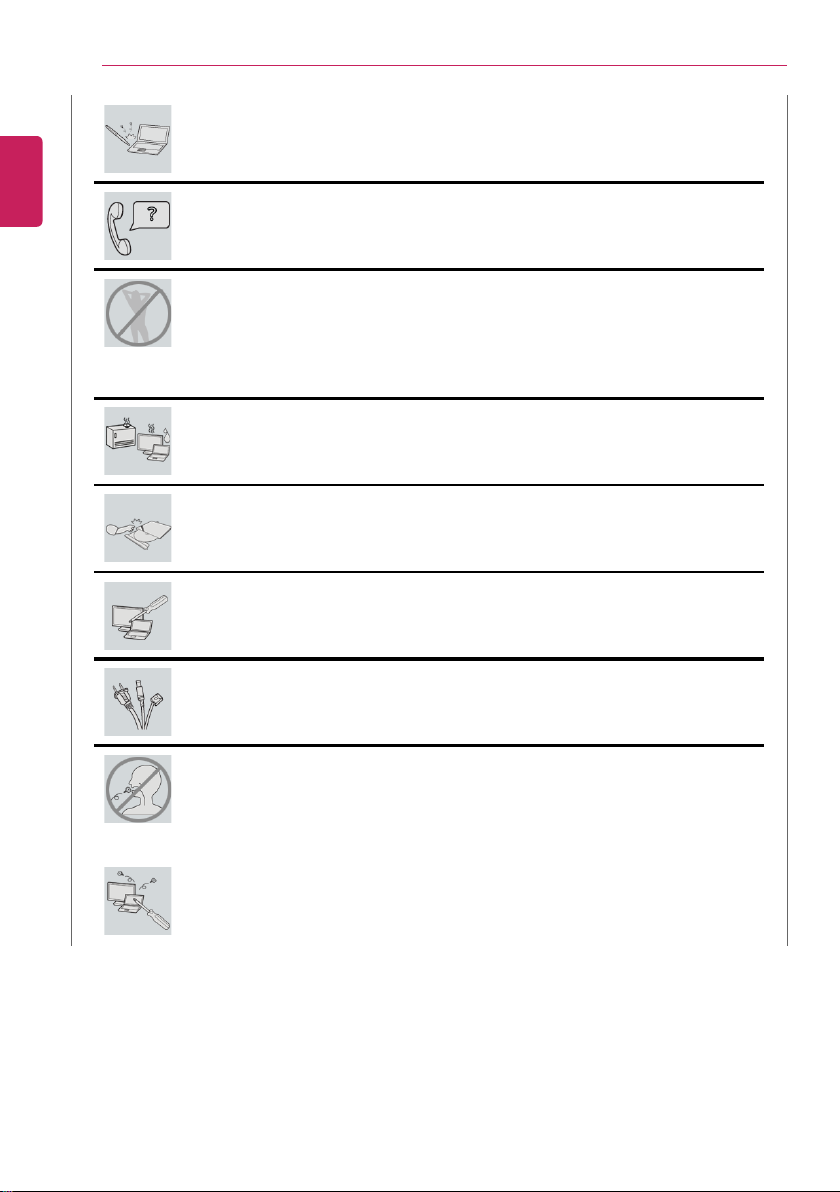The image size is (840, 1192).
Task: Select the heater beside computer icon
Action: pyautogui.click(x=138, y=441)
